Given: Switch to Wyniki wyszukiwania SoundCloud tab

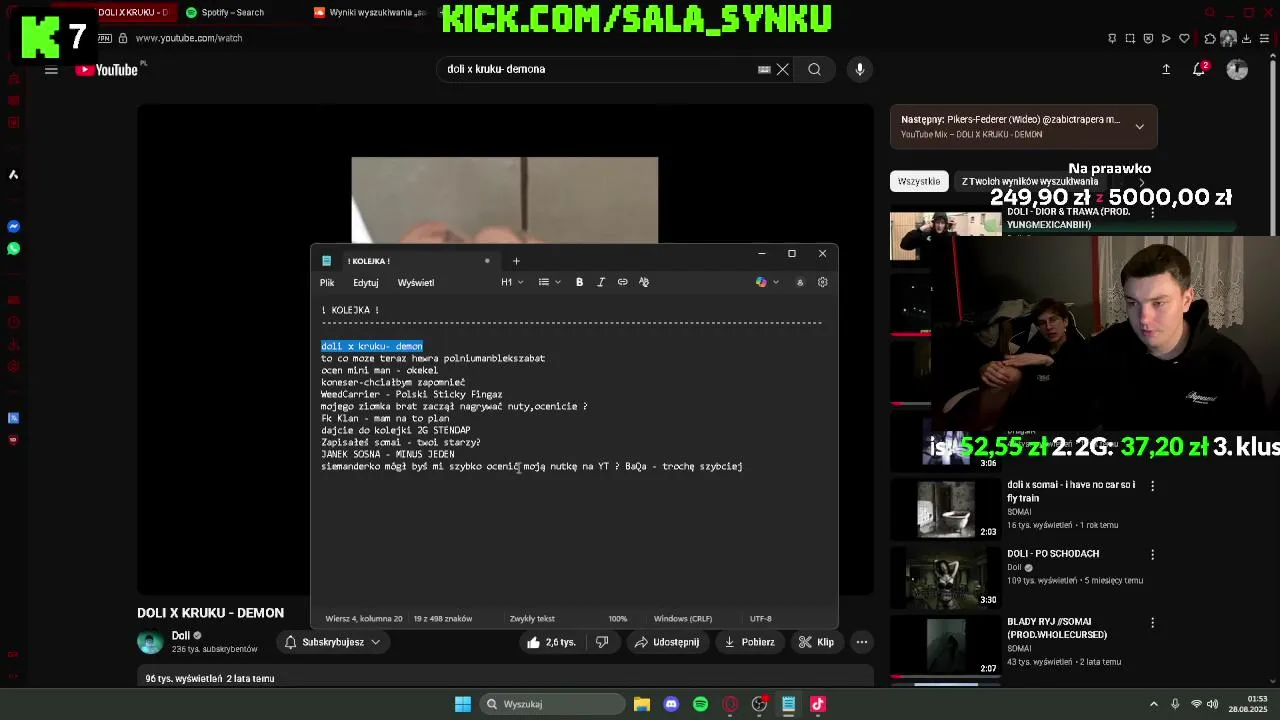Looking at the screenshot, I should click(368, 12).
